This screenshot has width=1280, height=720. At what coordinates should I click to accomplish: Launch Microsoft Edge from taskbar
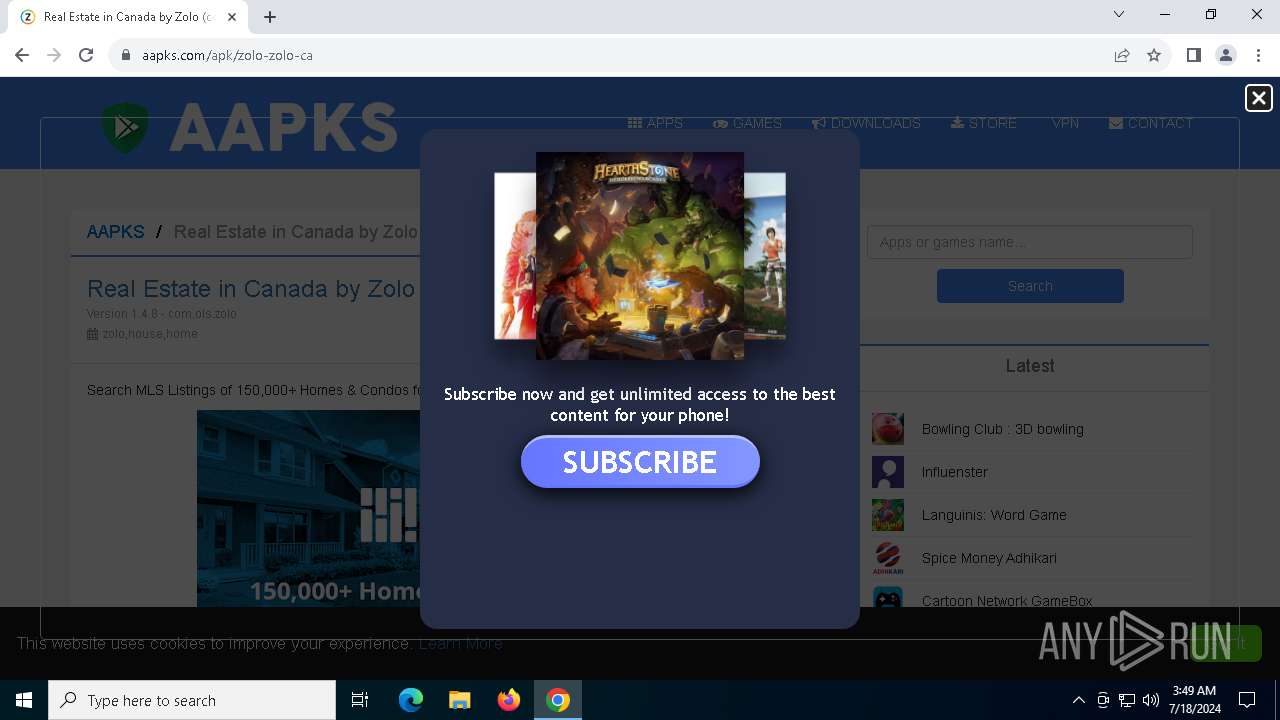pos(411,700)
